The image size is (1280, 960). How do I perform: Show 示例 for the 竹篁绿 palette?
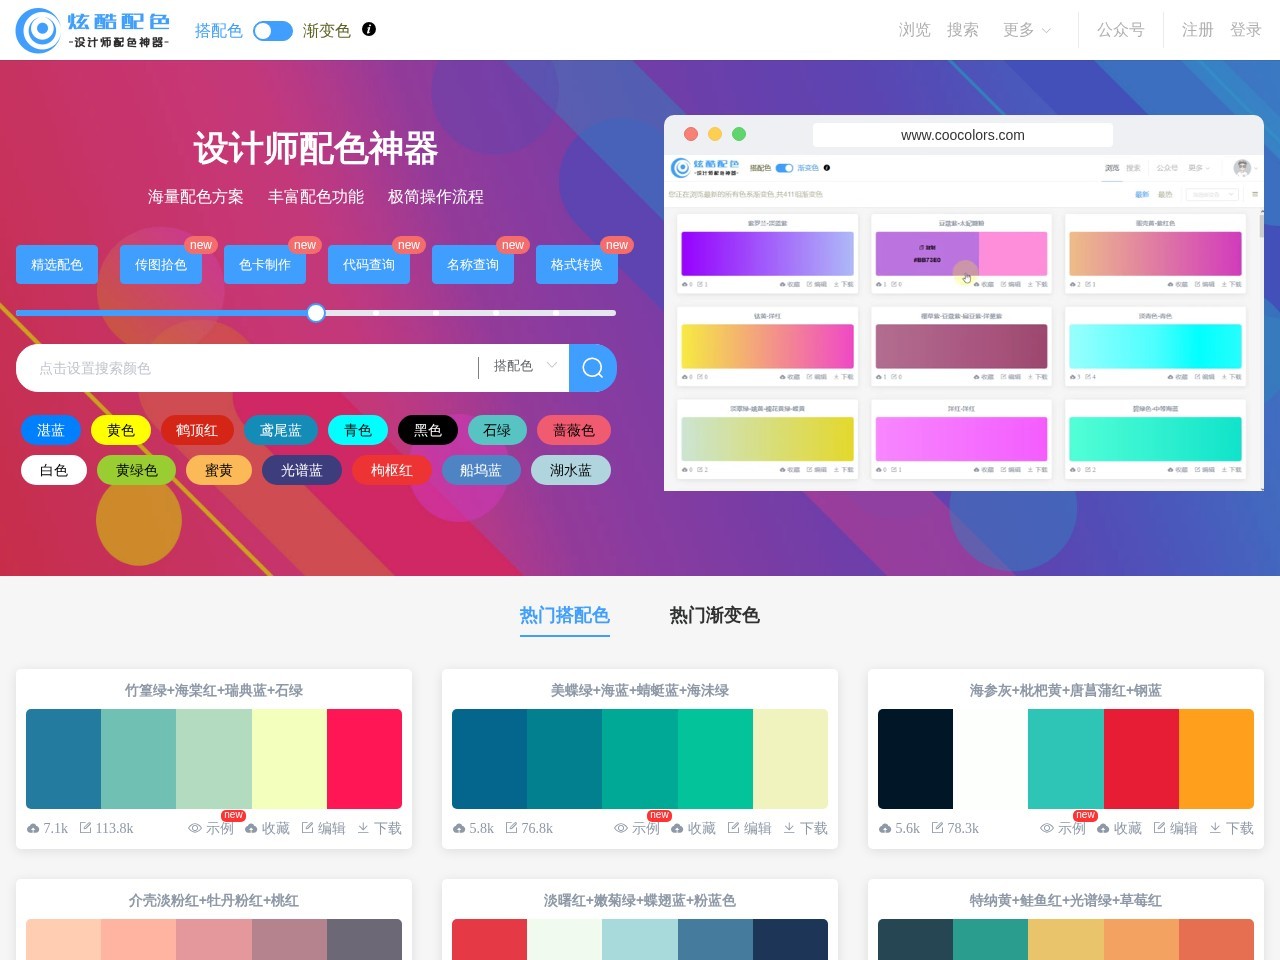click(211, 828)
